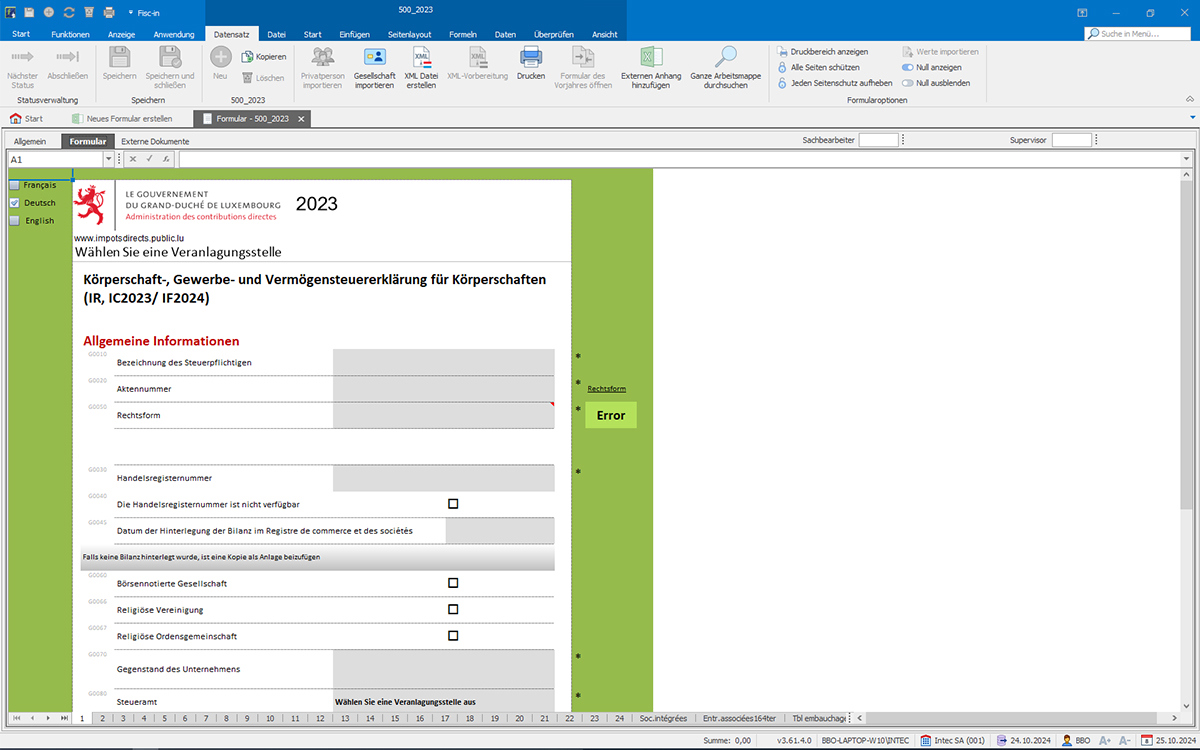Click the green Error button

pyautogui.click(x=610, y=415)
